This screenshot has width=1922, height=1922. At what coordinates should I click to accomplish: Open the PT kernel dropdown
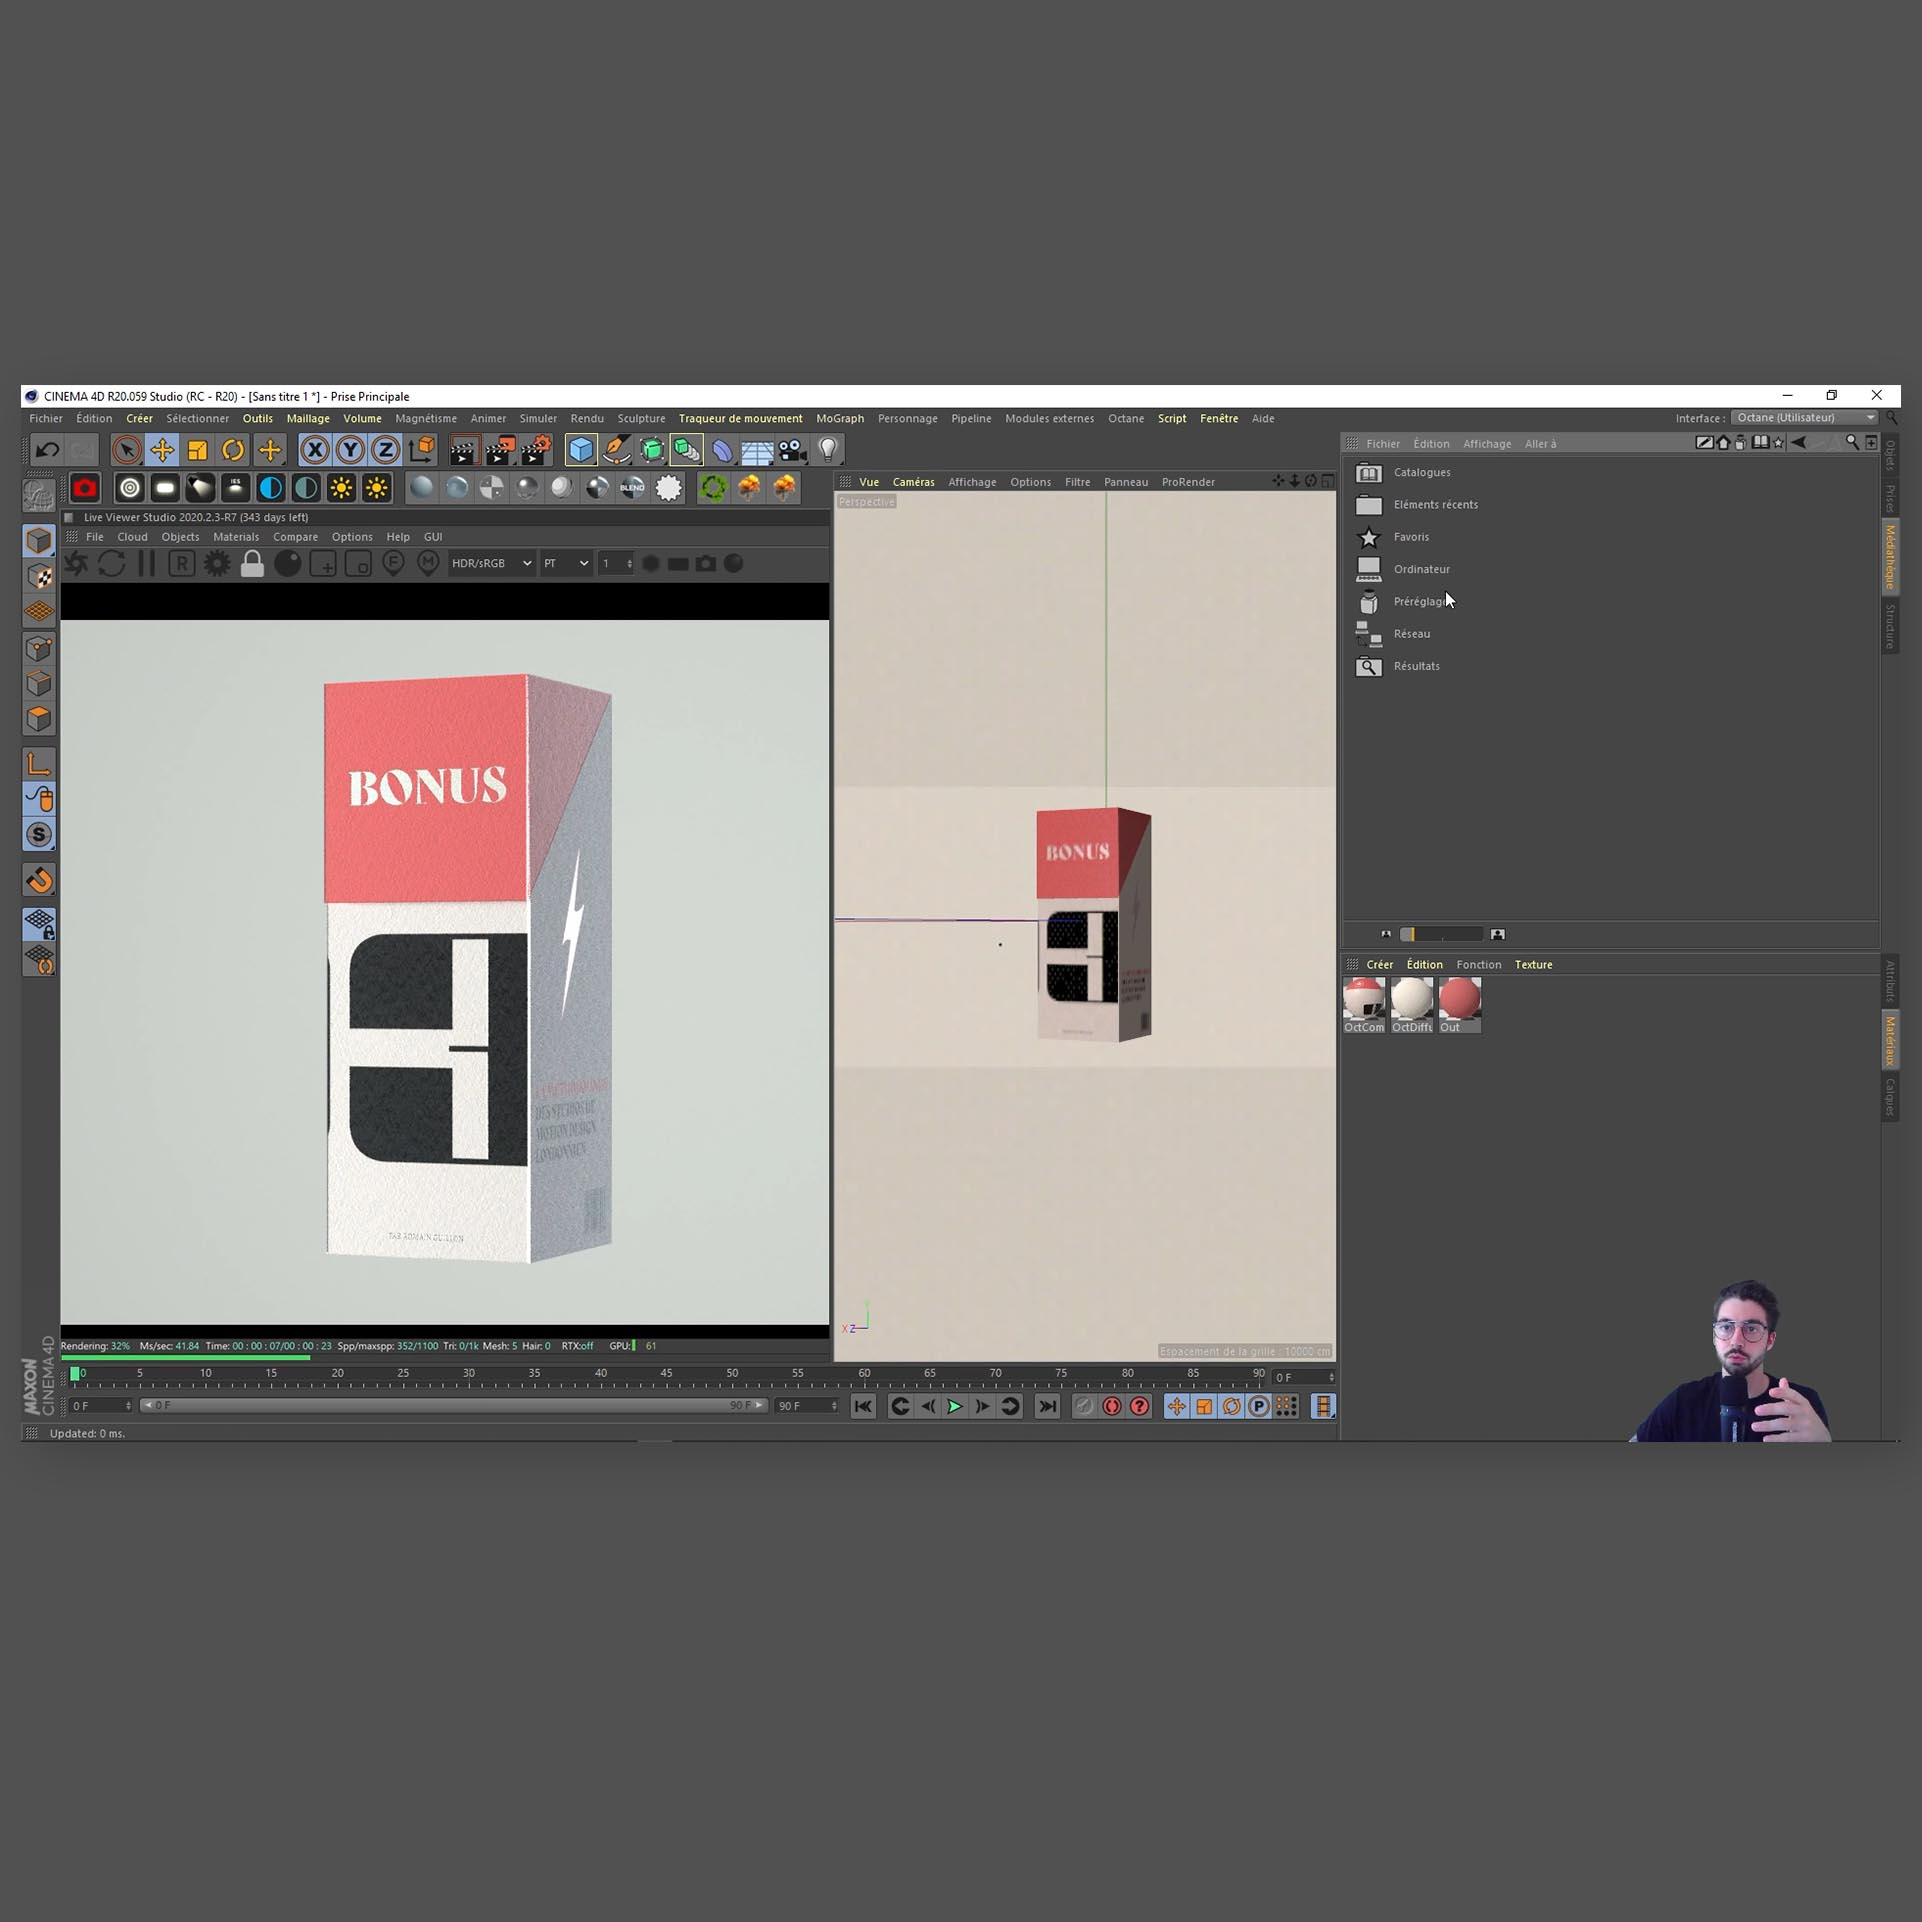point(566,564)
